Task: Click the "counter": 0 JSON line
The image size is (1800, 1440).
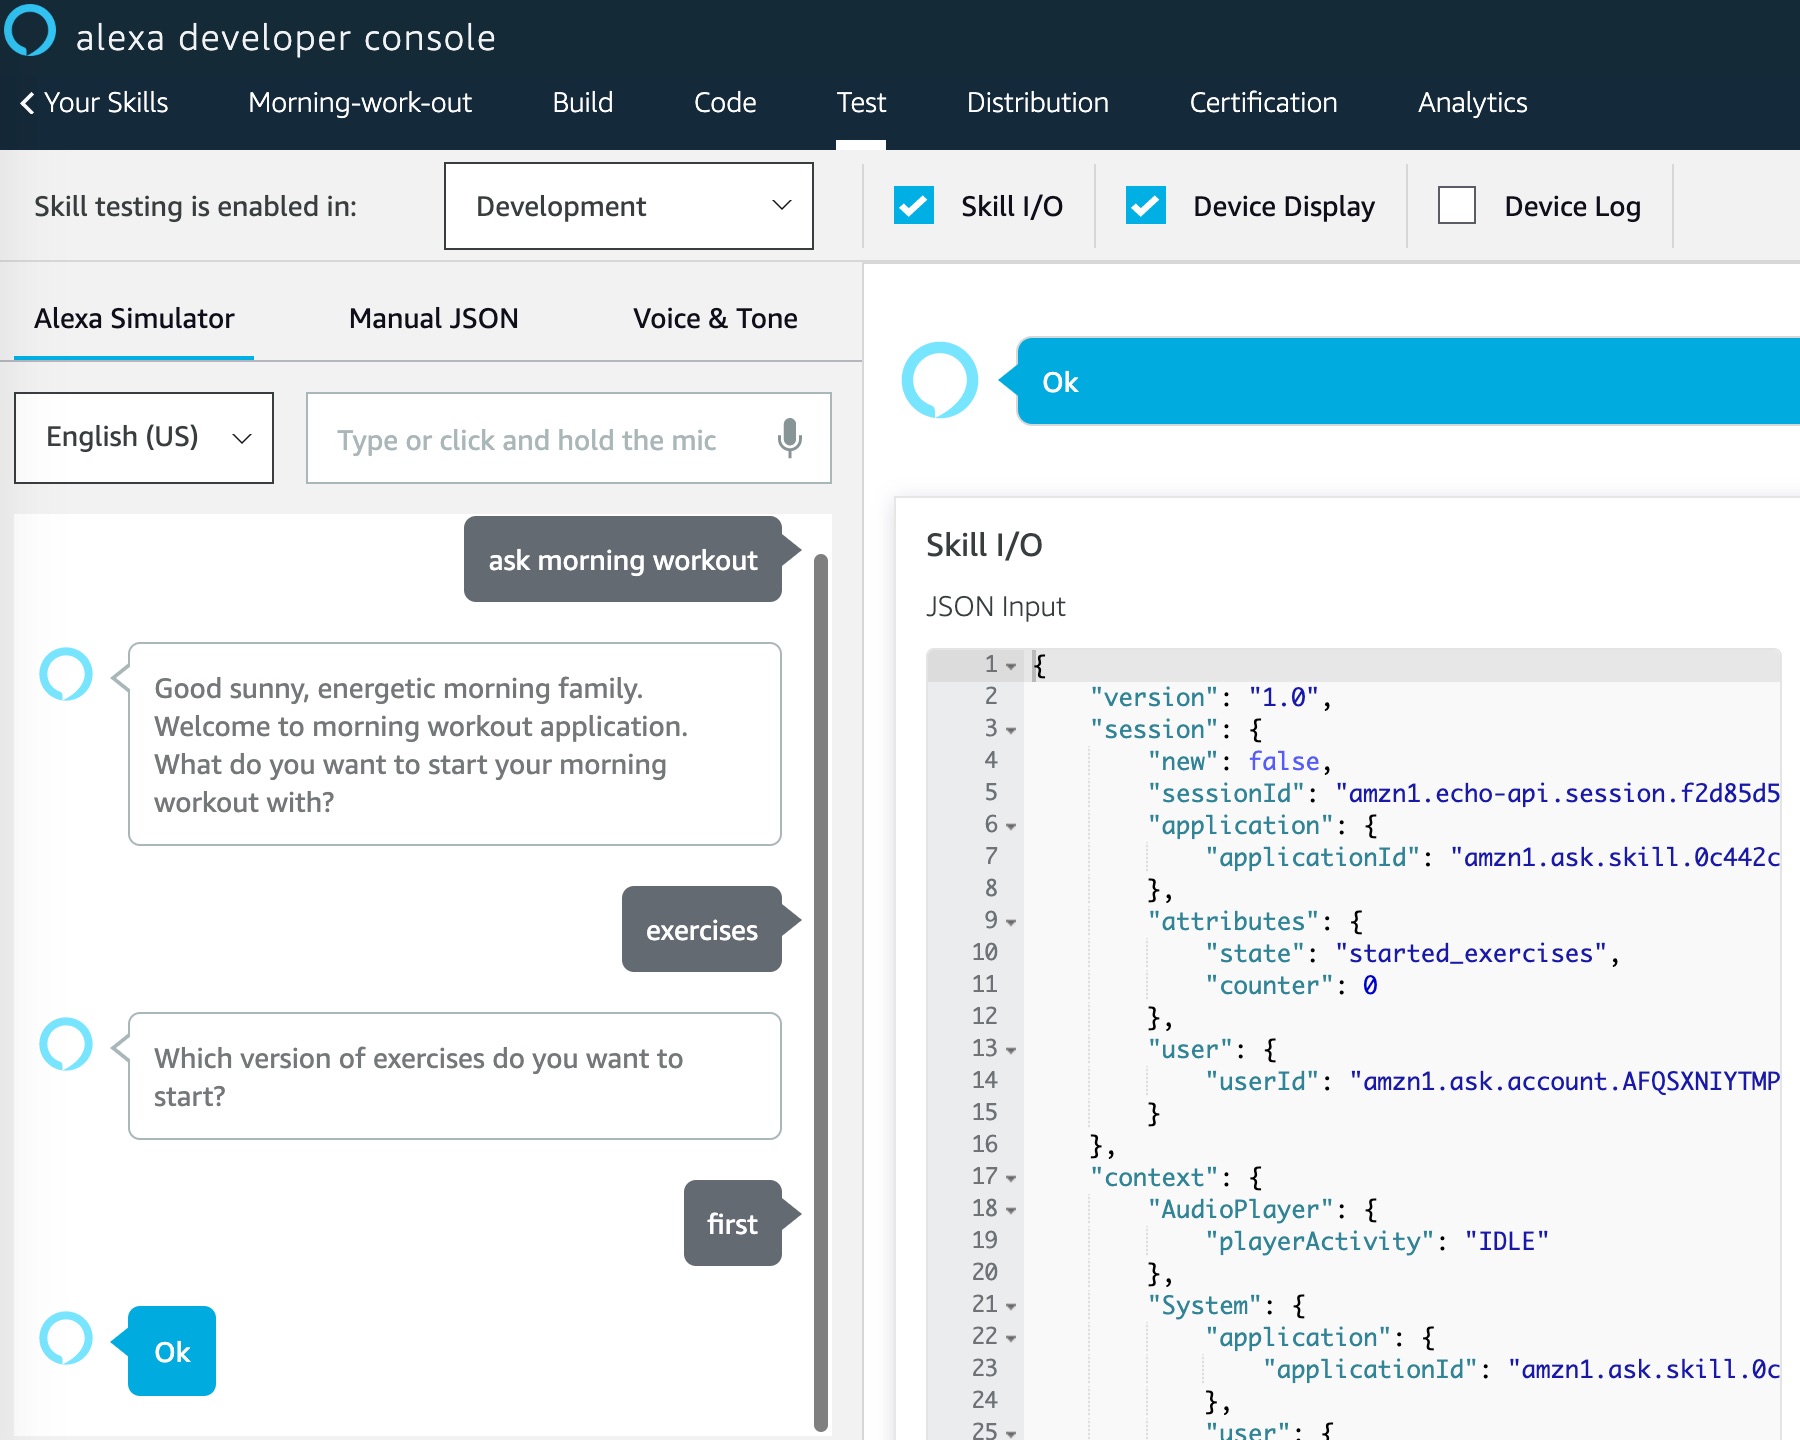Action: pyautogui.click(x=1292, y=986)
